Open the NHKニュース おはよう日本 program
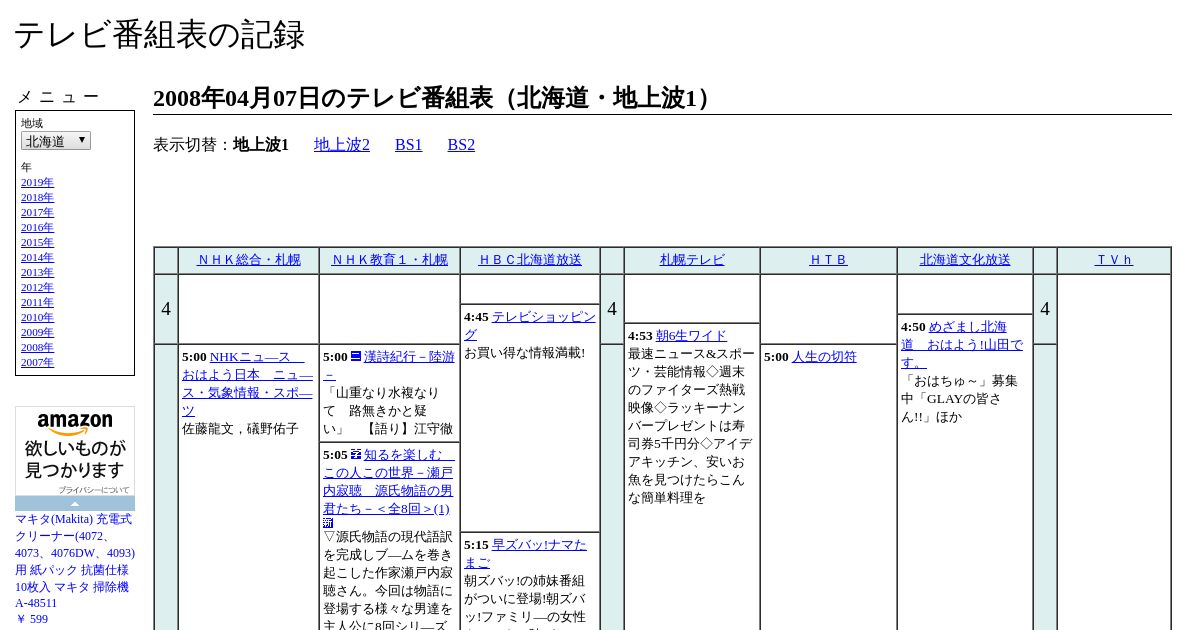The width and height of the screenshot is (1200, 630). pyautogui.click(x=247, y=384)
